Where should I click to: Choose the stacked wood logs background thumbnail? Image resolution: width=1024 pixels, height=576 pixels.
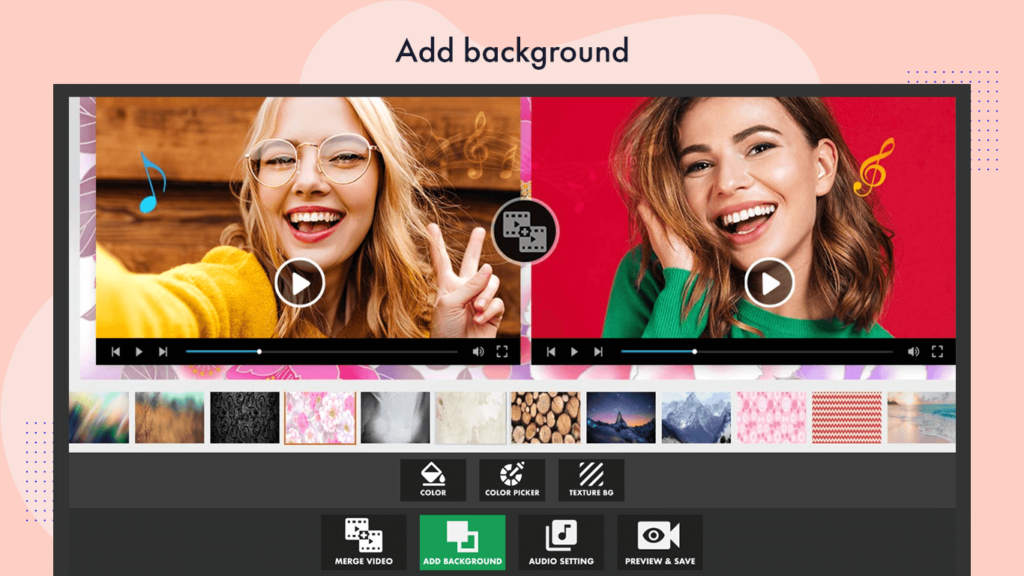click(x=546, y=418)
